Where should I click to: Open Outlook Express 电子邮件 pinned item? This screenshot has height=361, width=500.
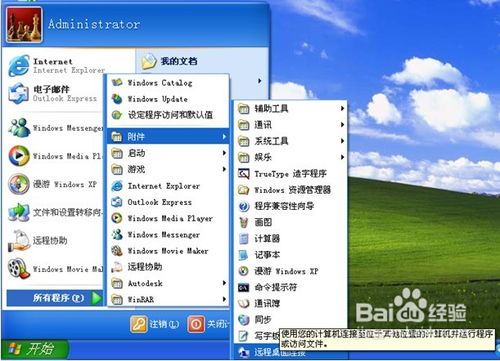click(53, 94)
